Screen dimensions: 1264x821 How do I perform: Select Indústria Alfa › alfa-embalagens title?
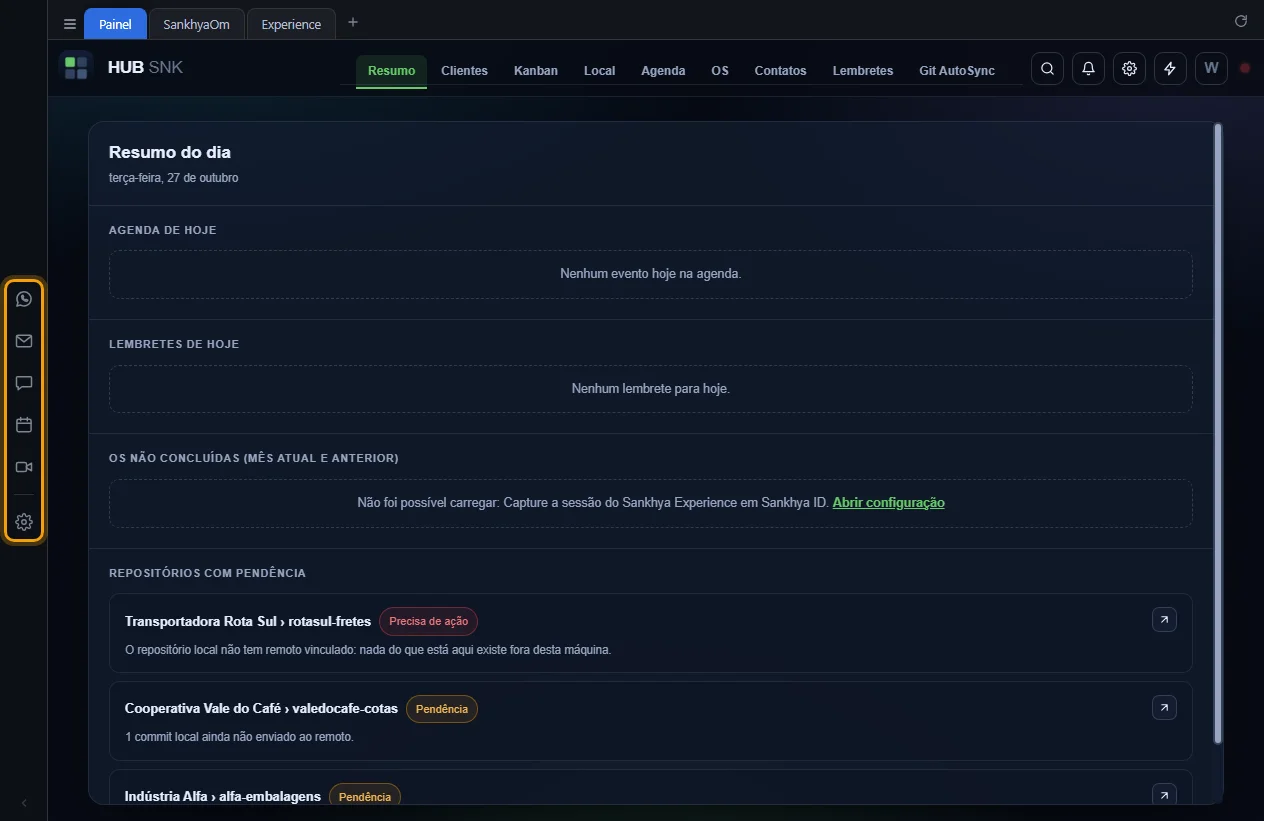coord(223,796)
